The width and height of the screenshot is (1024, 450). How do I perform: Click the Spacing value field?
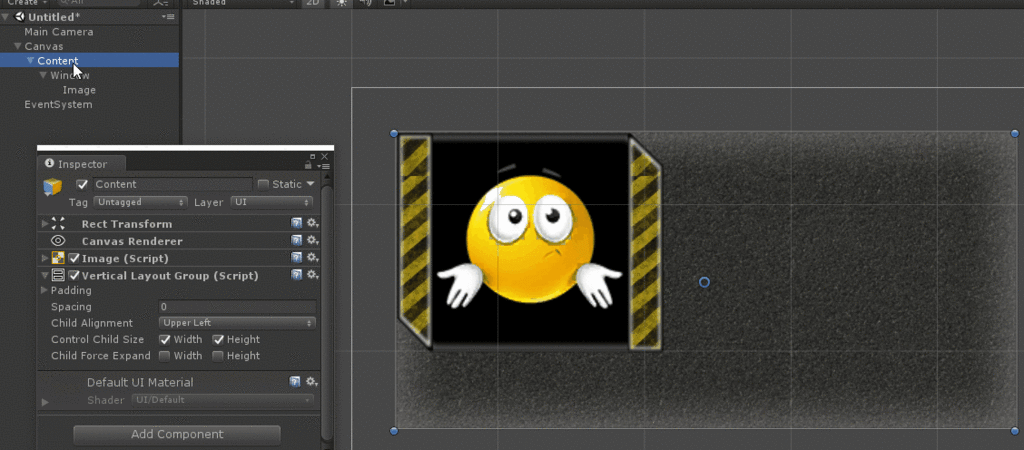coord(237,307)
